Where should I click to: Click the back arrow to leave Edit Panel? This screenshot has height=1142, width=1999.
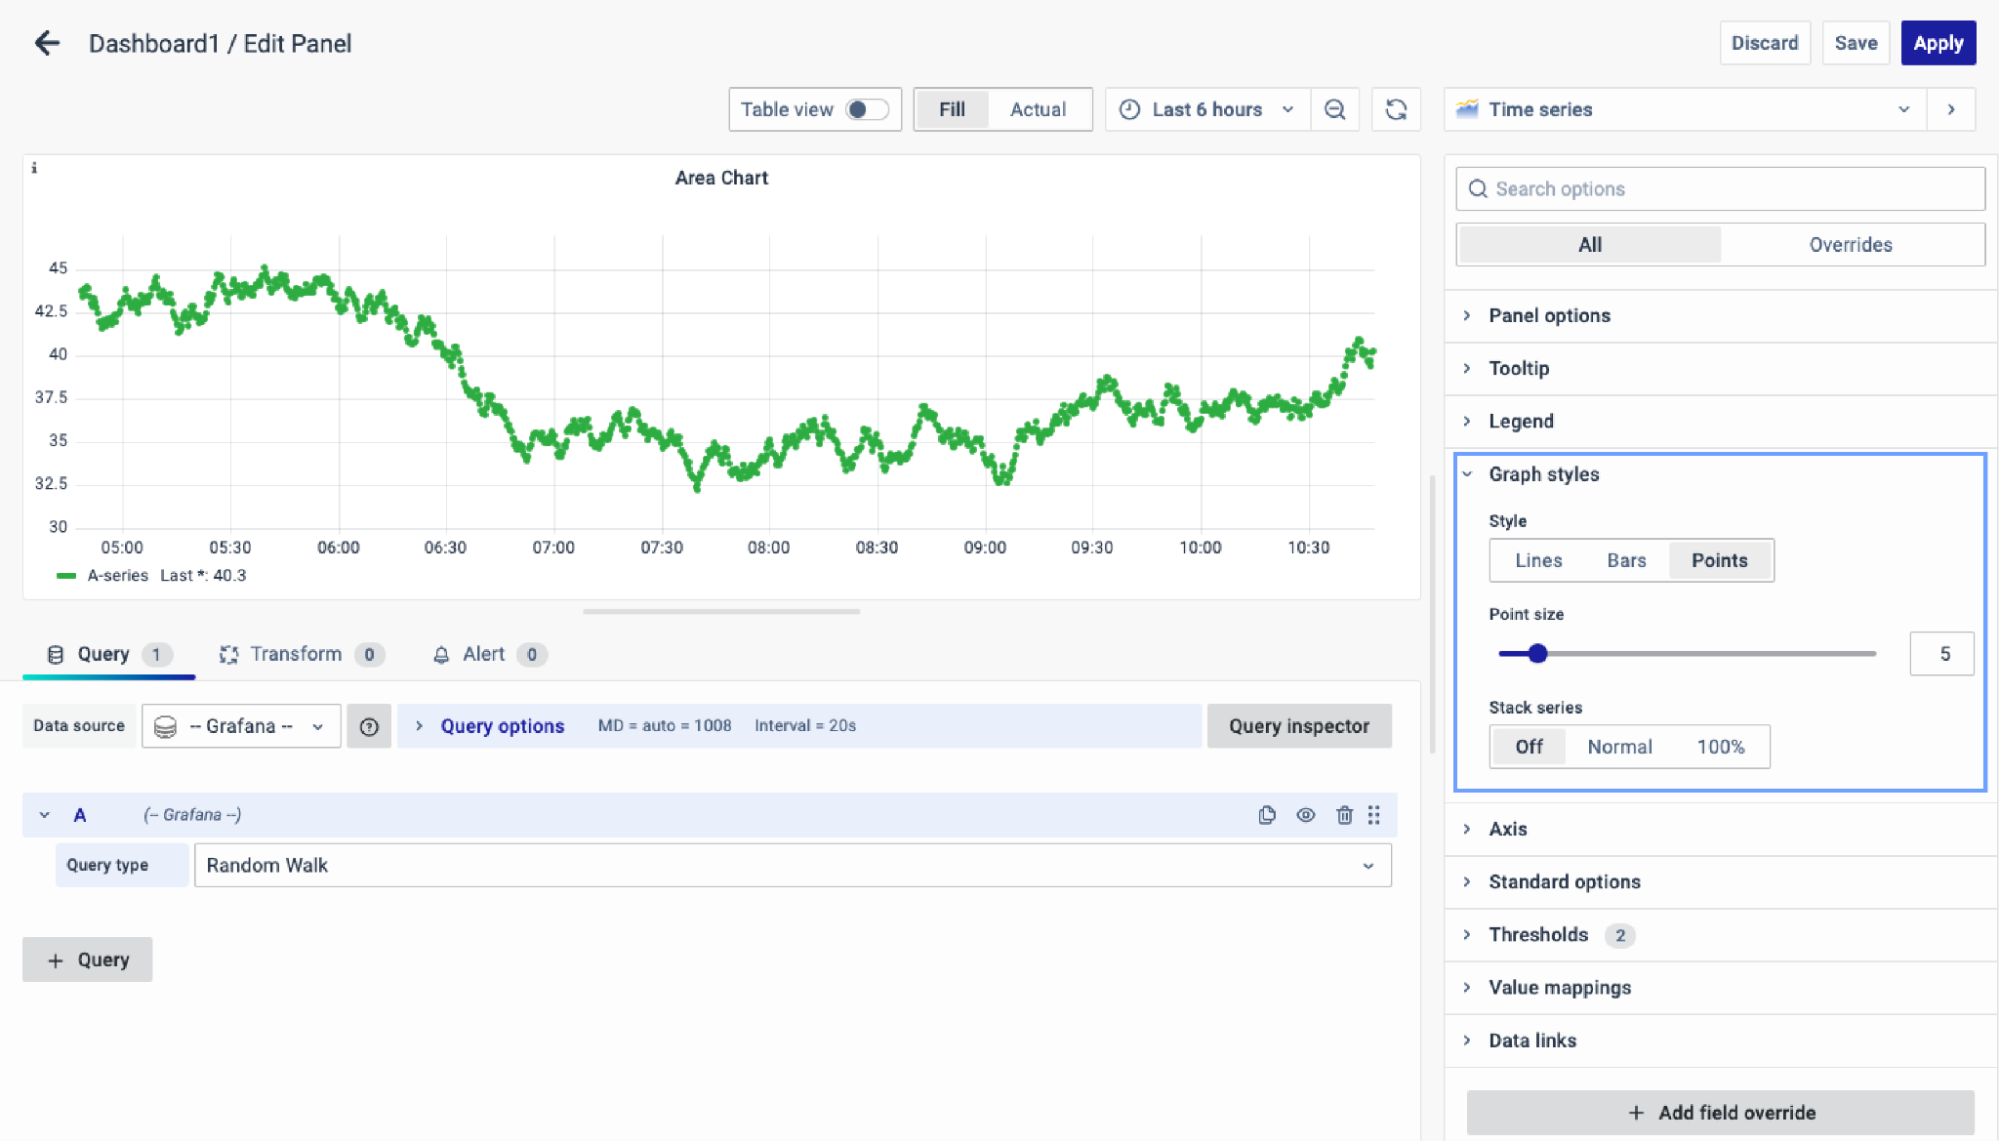click(47, 43)
